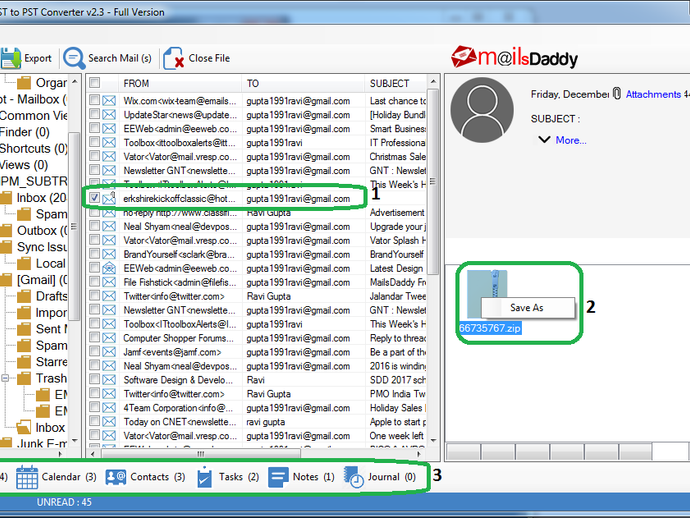Click the email list vertical scrollbar thumb
This screenshot has height=518, width=690.
coord(433,182)
